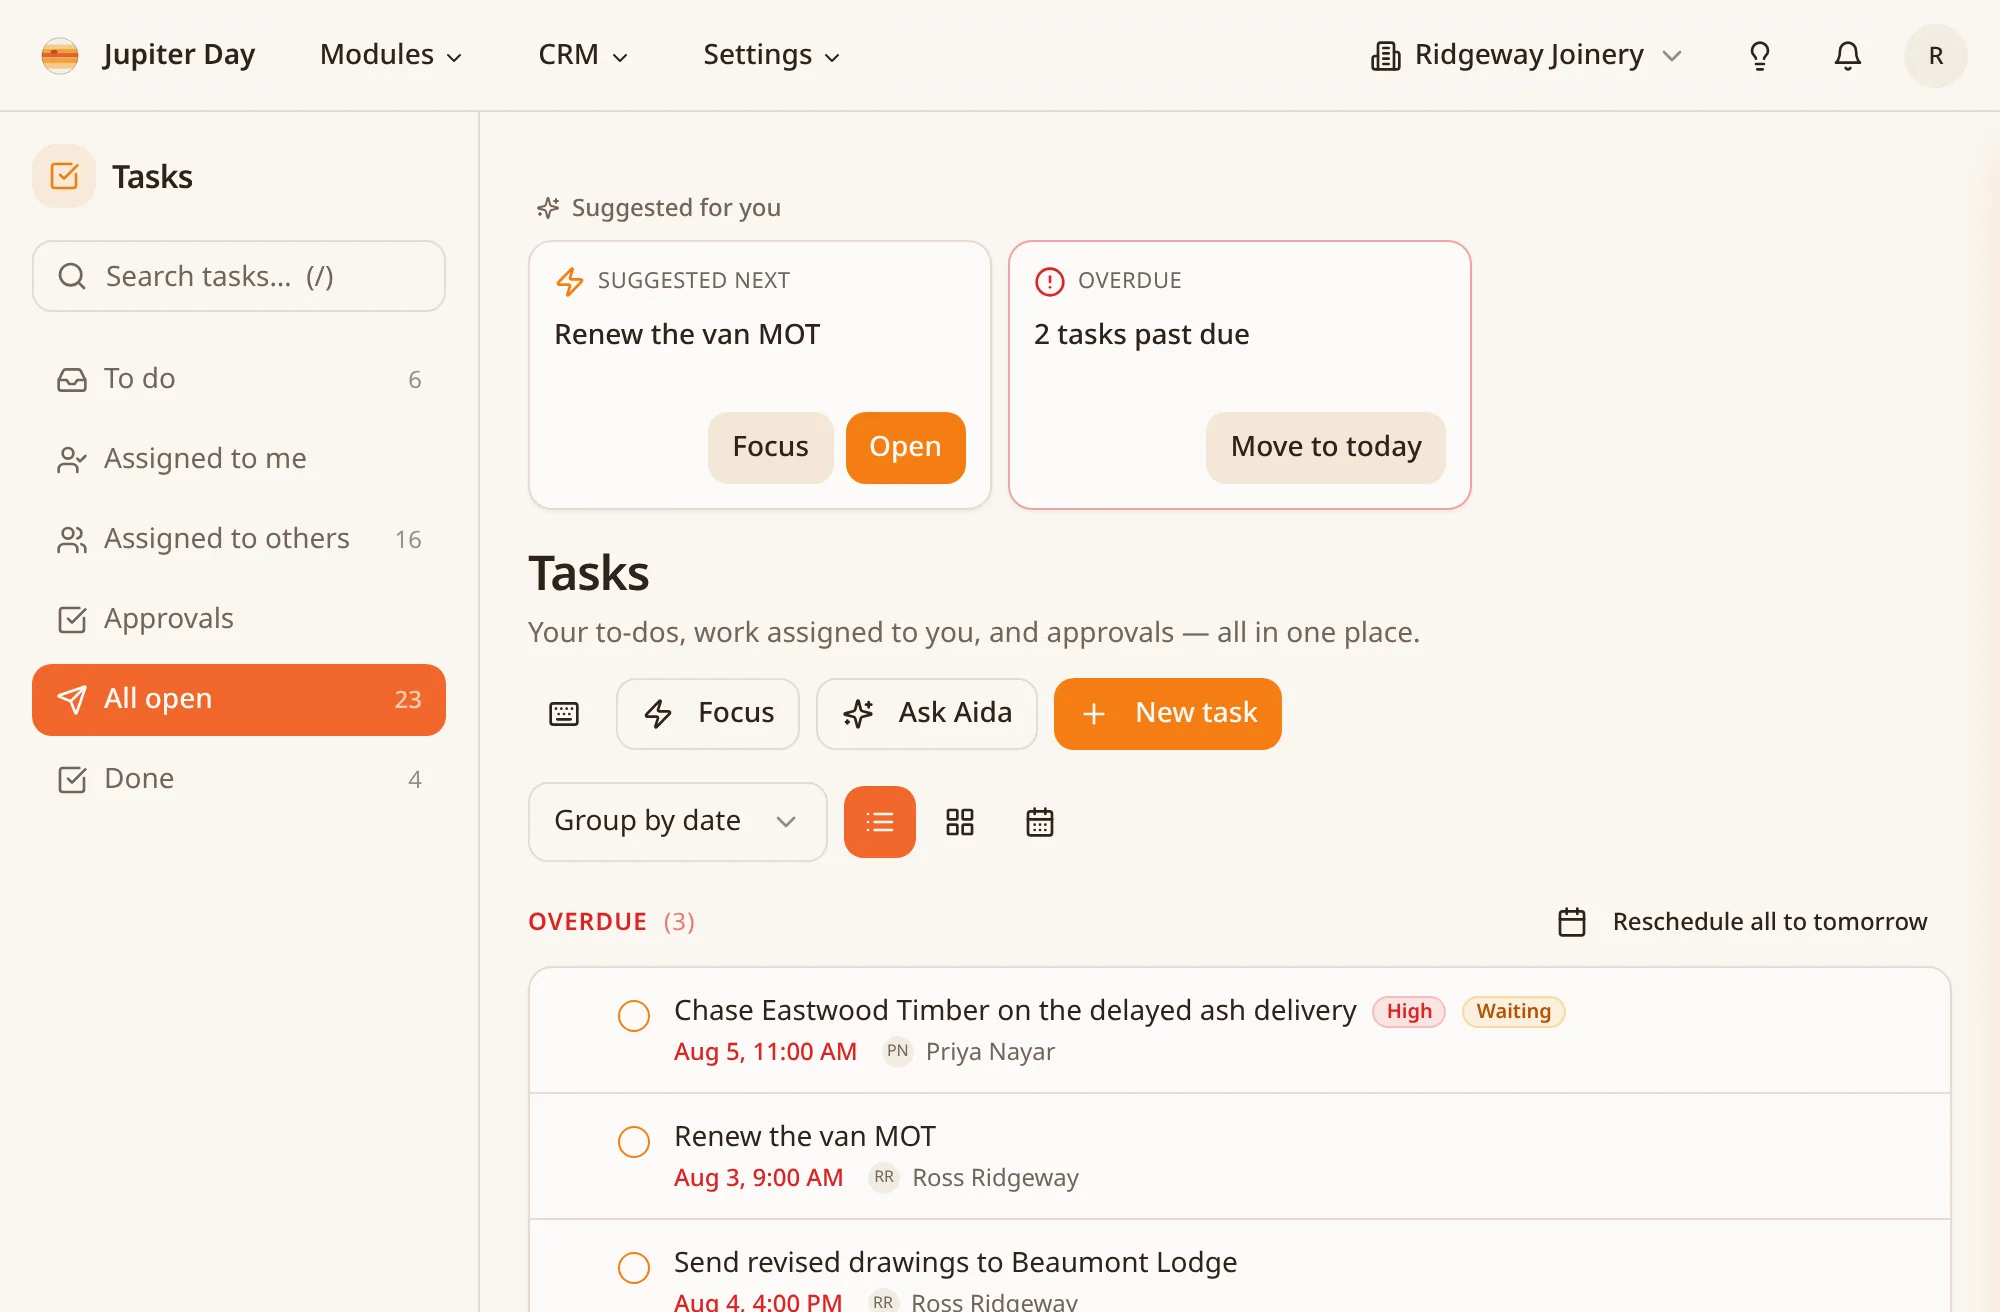Complete Send revised drawings to Beaumont Lodge
The width and height of the screenshot is (2000, 1312).
[634, 1267]
